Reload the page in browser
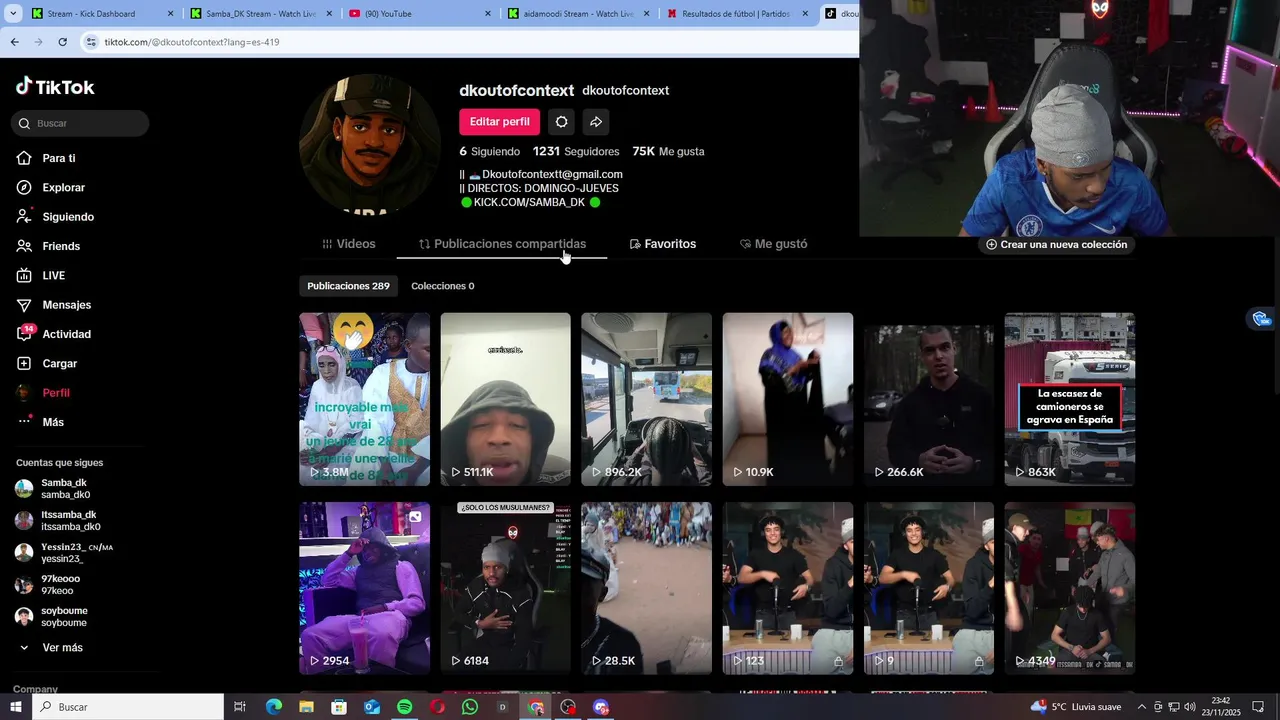1280x720 pixels. (x=62, y=42)
